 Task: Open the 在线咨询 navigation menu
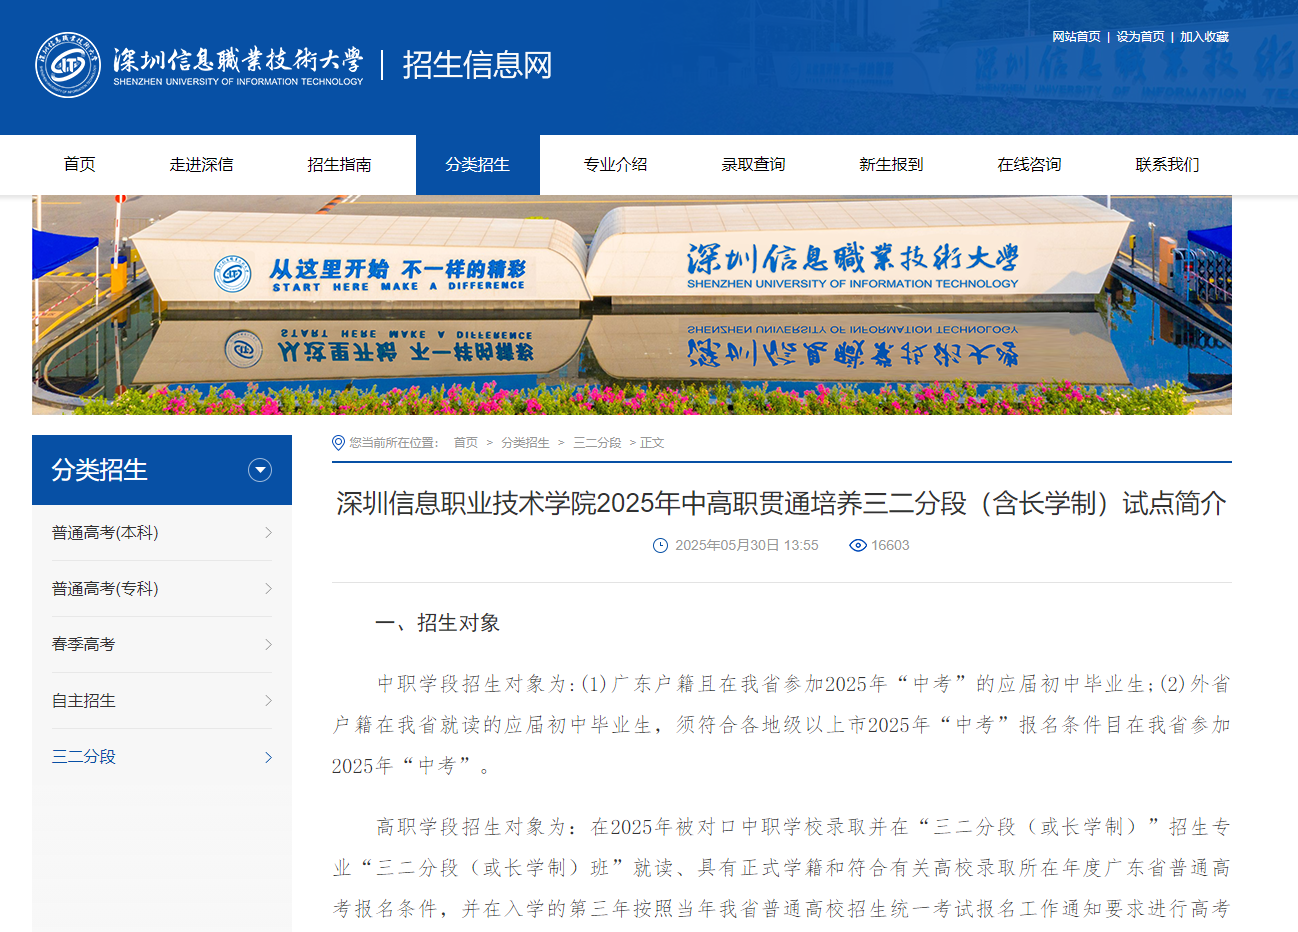pos(1029,164)
